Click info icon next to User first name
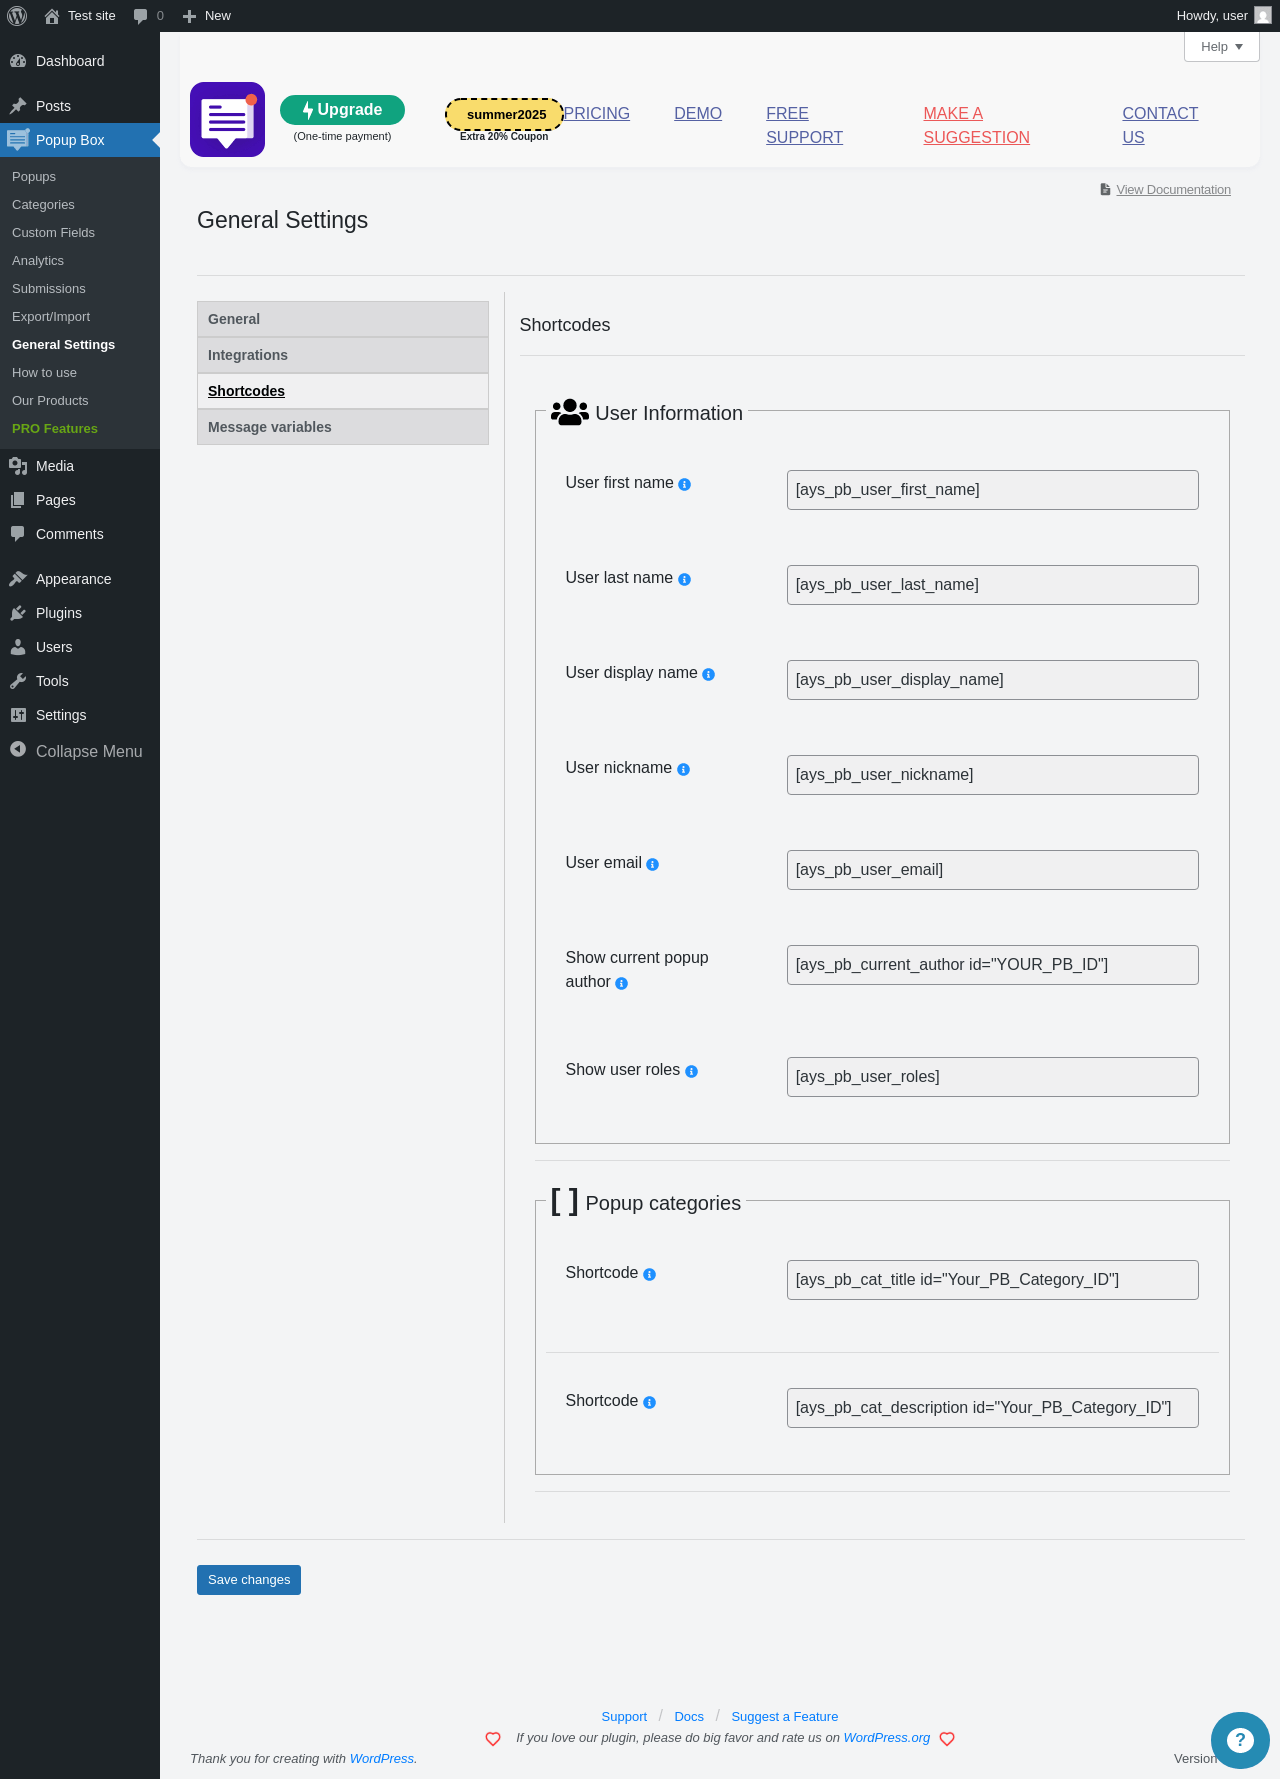This screenshot has height=1779, width=1280. click(x=685, y=484)
